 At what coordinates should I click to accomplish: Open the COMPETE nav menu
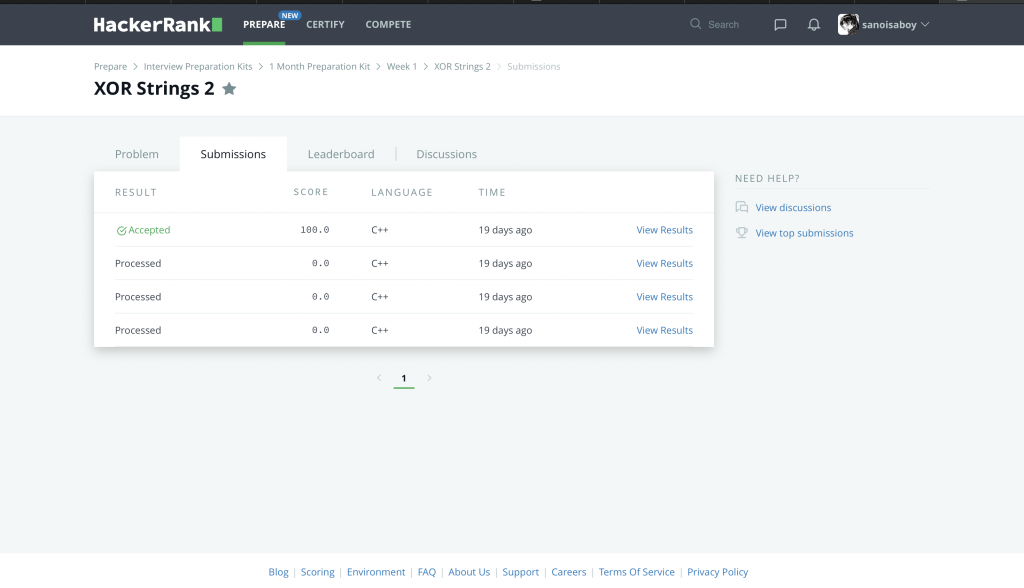point(388,25)
